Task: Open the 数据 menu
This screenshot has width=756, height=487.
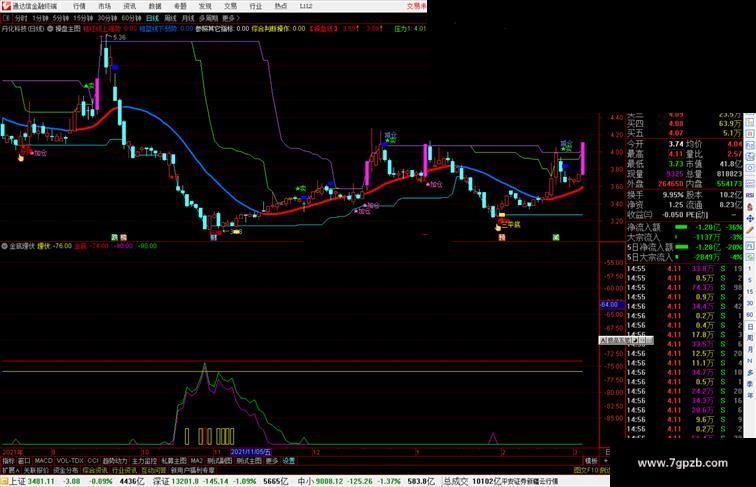Action: coord(155,6)
